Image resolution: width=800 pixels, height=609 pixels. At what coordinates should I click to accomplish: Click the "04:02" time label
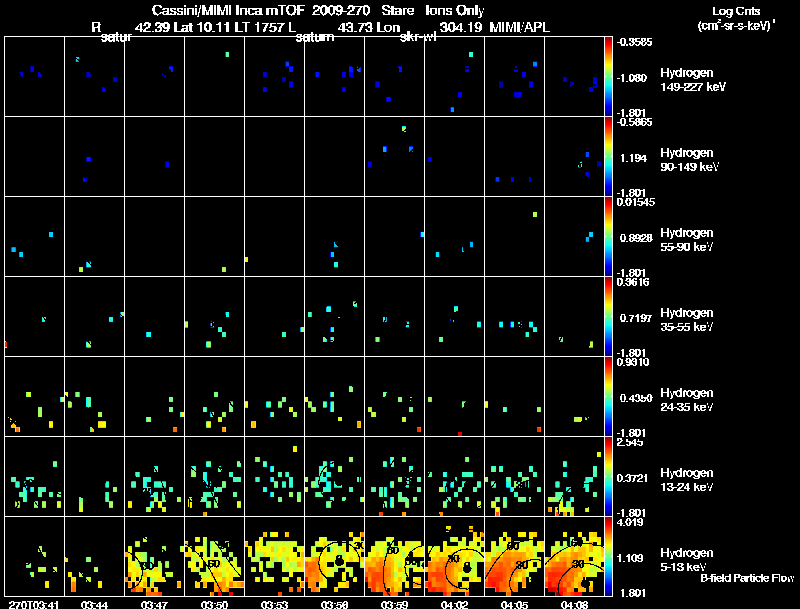click(x=455, y=604)
